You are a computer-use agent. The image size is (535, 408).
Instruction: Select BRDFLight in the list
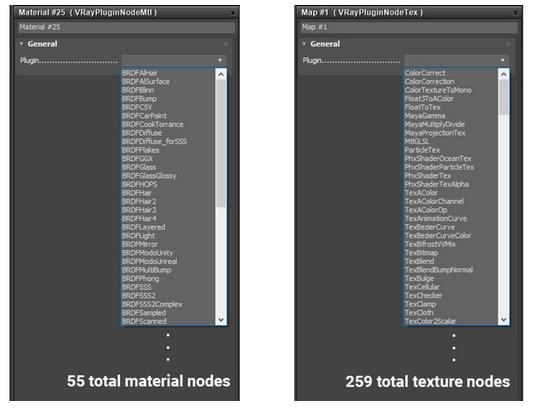click(x=138, y=236)
